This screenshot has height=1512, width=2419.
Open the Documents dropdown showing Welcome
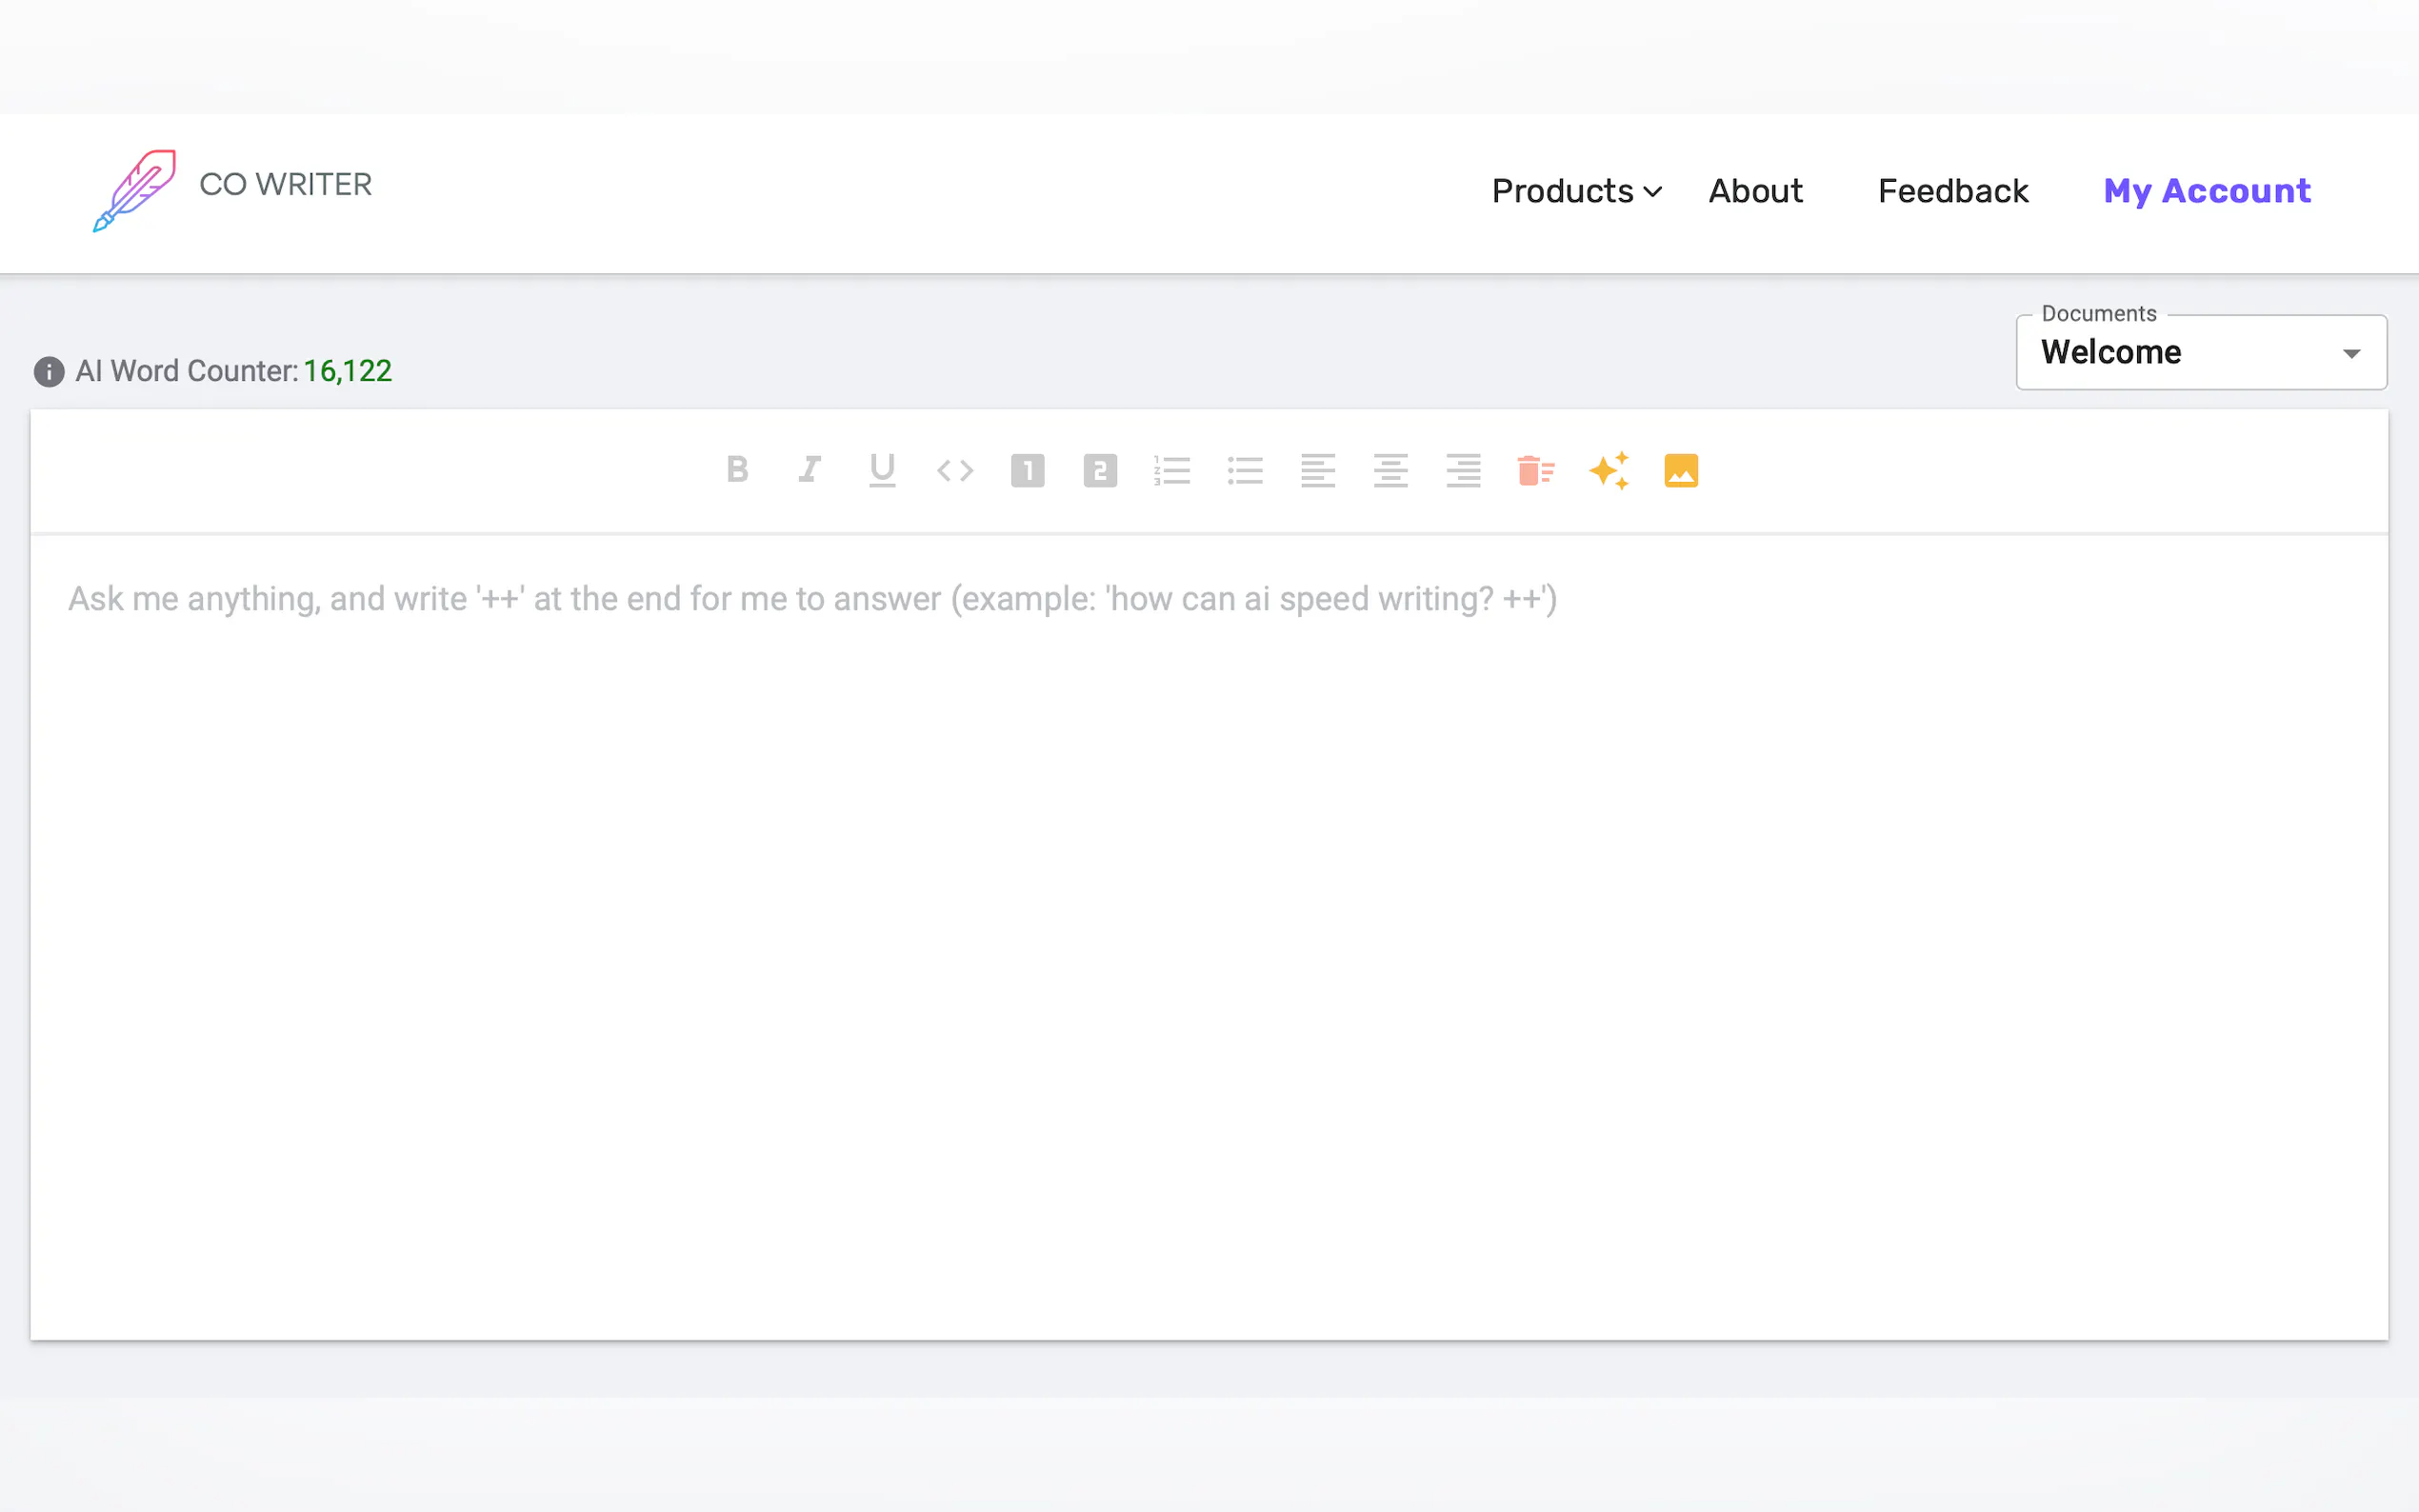click(x=2201, y=353)
